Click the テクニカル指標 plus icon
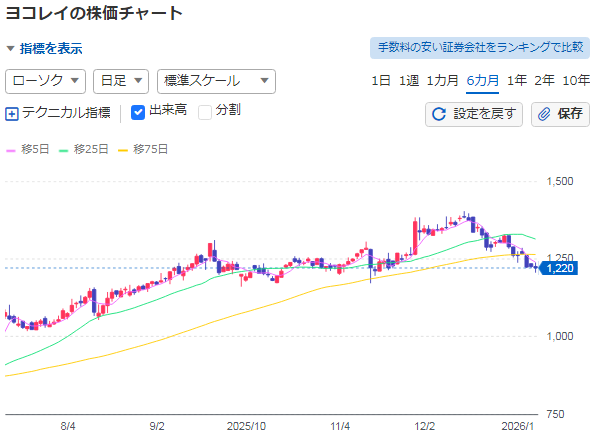Image resolution: width=596 pixels, height=438 pixels. click(11, 114)
